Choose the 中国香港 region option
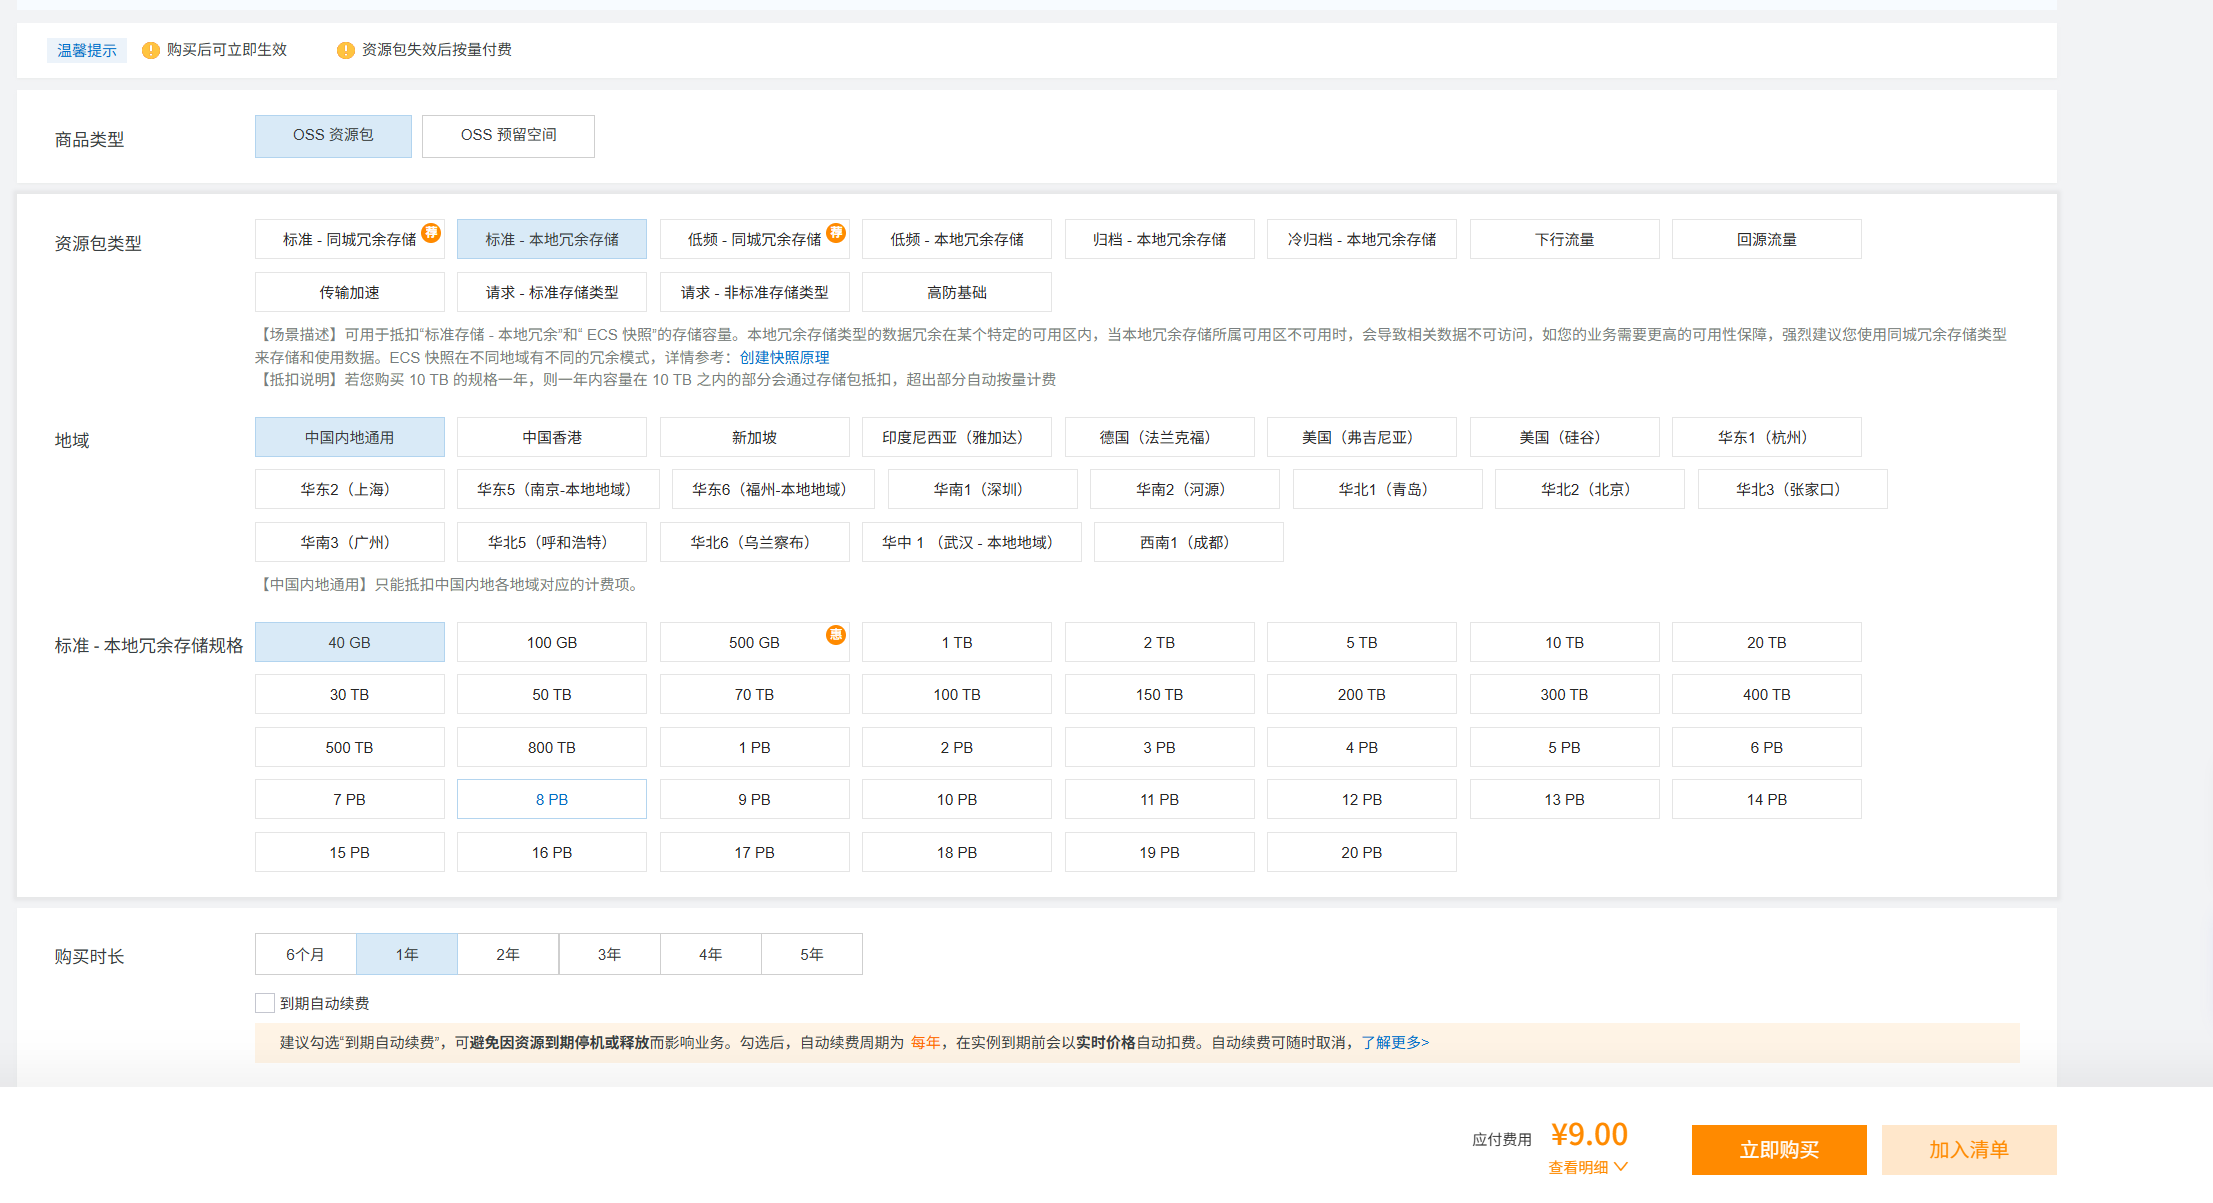The height and width of the screenshot is (1203, 2213). click(552, 438)
